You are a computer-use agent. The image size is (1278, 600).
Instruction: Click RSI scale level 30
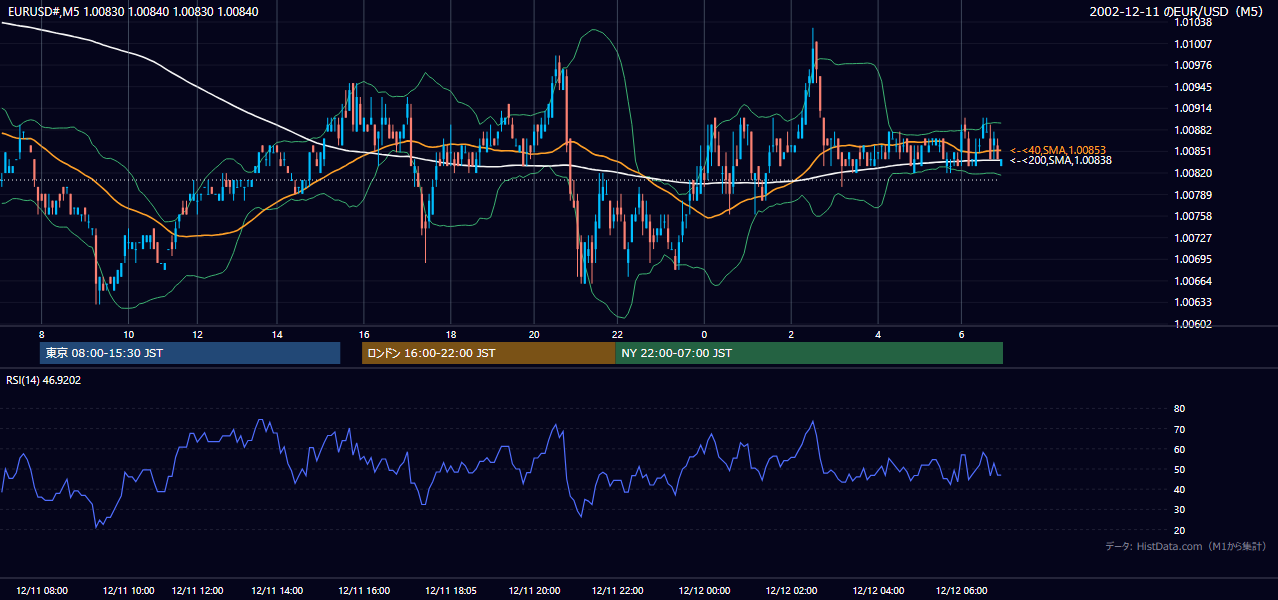point(1179,509)
